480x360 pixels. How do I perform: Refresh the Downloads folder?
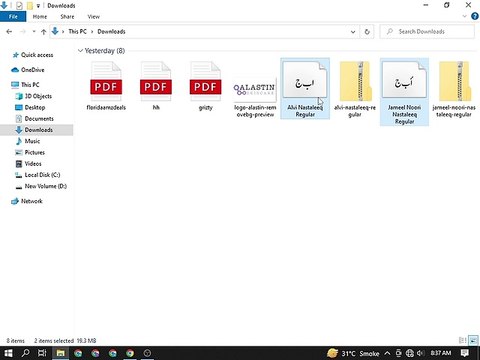coord(367,32)
